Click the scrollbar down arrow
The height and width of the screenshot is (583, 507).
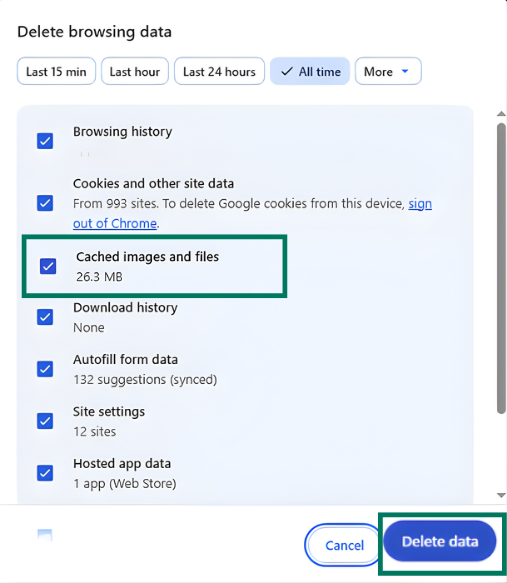[501, 495]
